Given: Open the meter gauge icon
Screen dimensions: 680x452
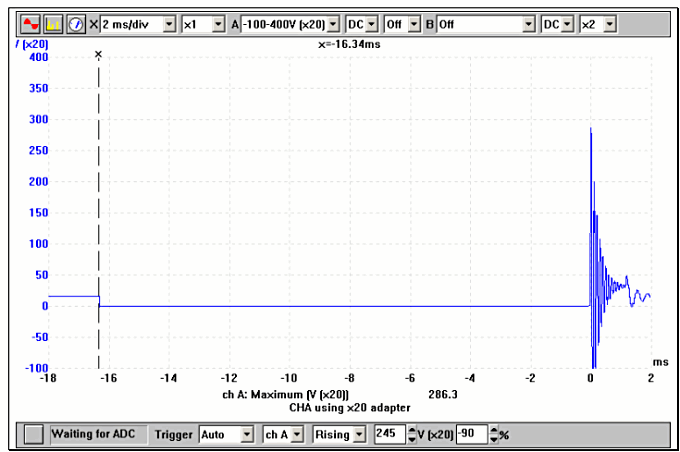Looking at the screenshot, I should click(76, 23).
